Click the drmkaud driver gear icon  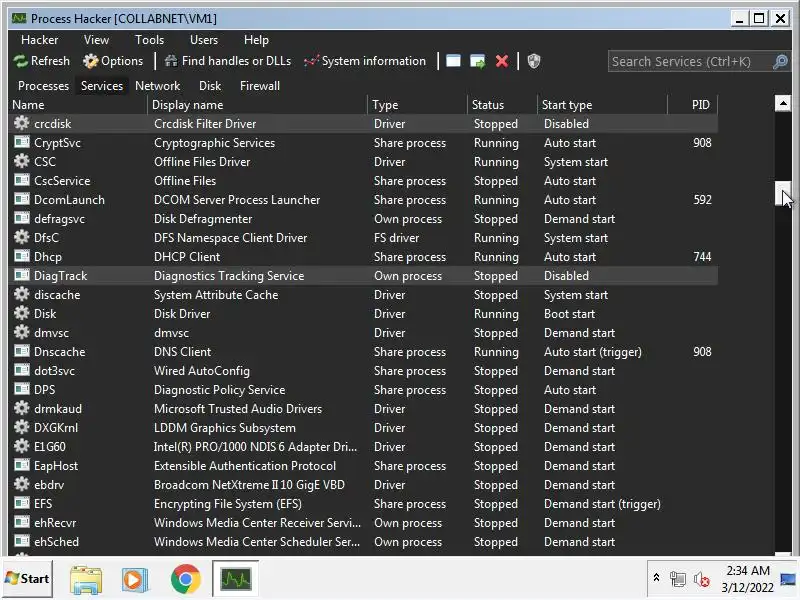(x=21, y=408)
